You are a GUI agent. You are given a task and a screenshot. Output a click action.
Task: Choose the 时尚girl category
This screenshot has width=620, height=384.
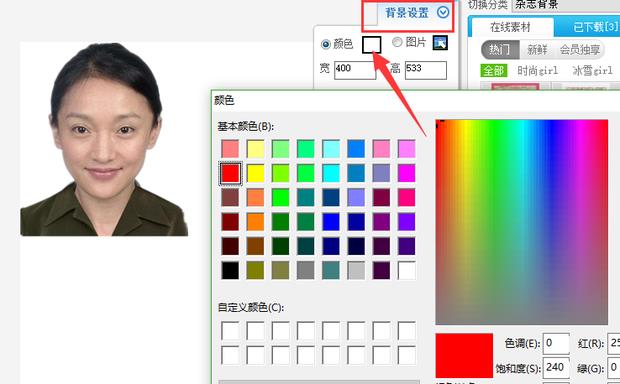point(538,71)
